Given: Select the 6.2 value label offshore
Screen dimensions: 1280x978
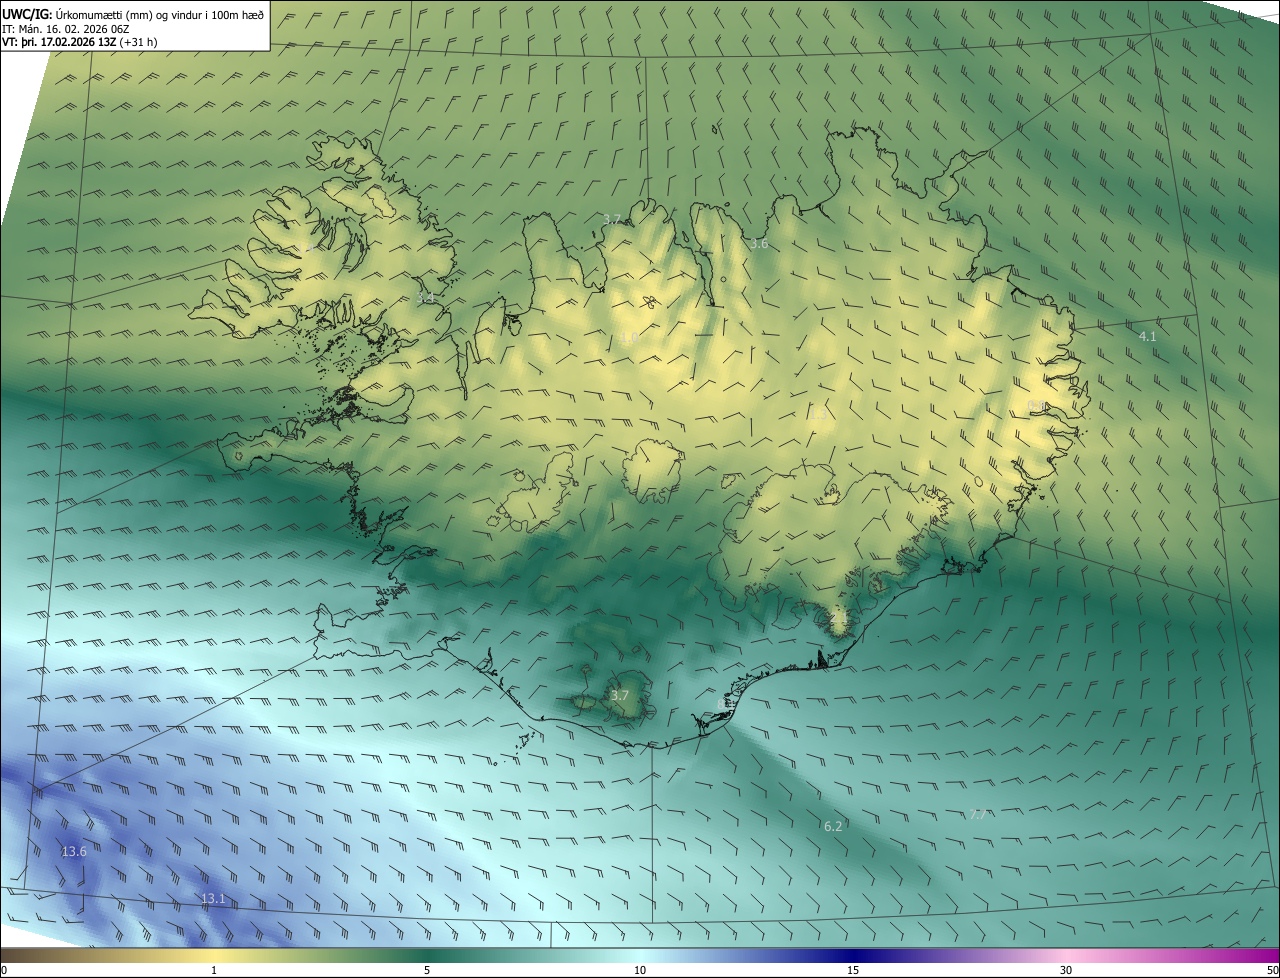Looking at the screenshot, I should click(833, 826).
